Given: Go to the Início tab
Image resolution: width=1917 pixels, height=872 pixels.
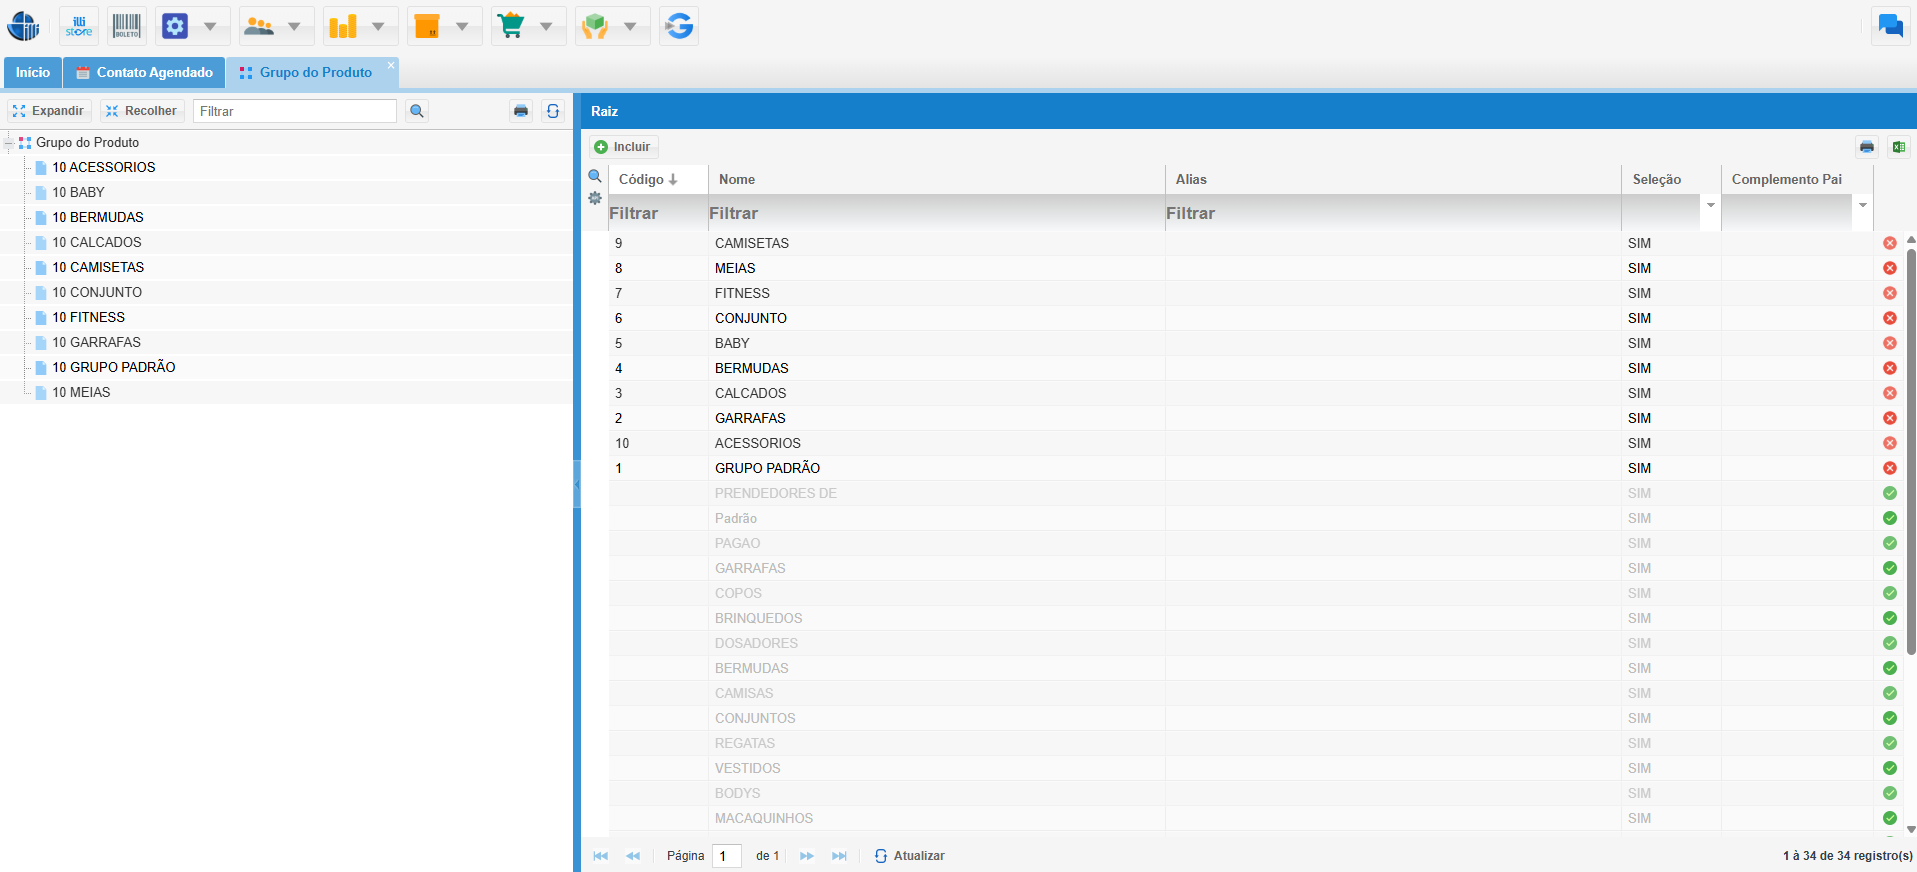Looking at the screenshot, I should pyautogui.click(x=32, y=72).
